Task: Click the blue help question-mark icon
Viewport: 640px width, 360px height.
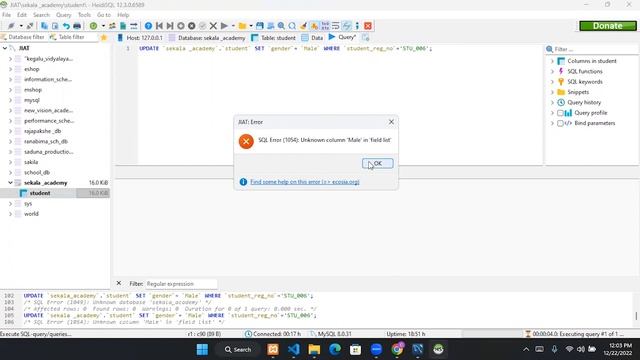Action: pos(148,26)
